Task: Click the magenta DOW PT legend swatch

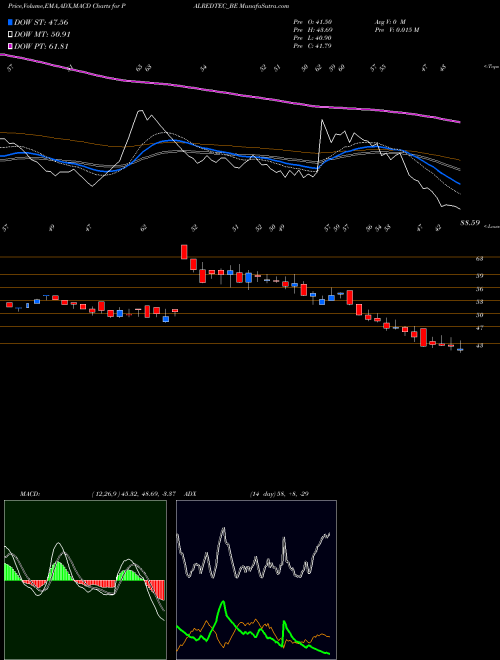Action: (10, 46)
